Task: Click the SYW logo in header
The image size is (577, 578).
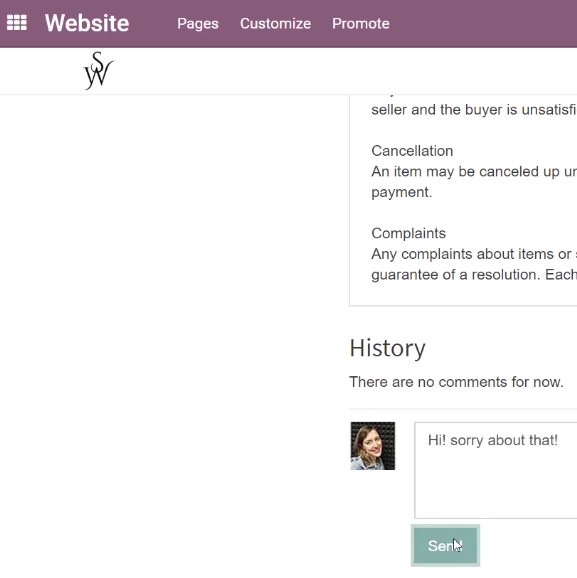Action: click(x=98, y=71)
